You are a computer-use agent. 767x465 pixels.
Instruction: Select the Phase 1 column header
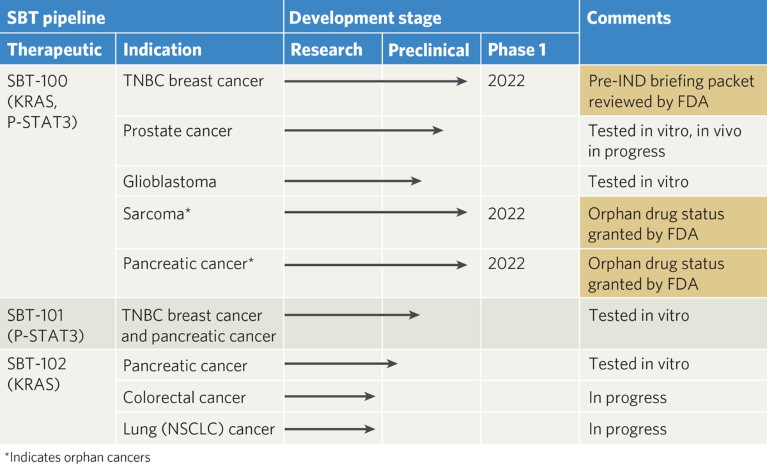click(517, 49)
